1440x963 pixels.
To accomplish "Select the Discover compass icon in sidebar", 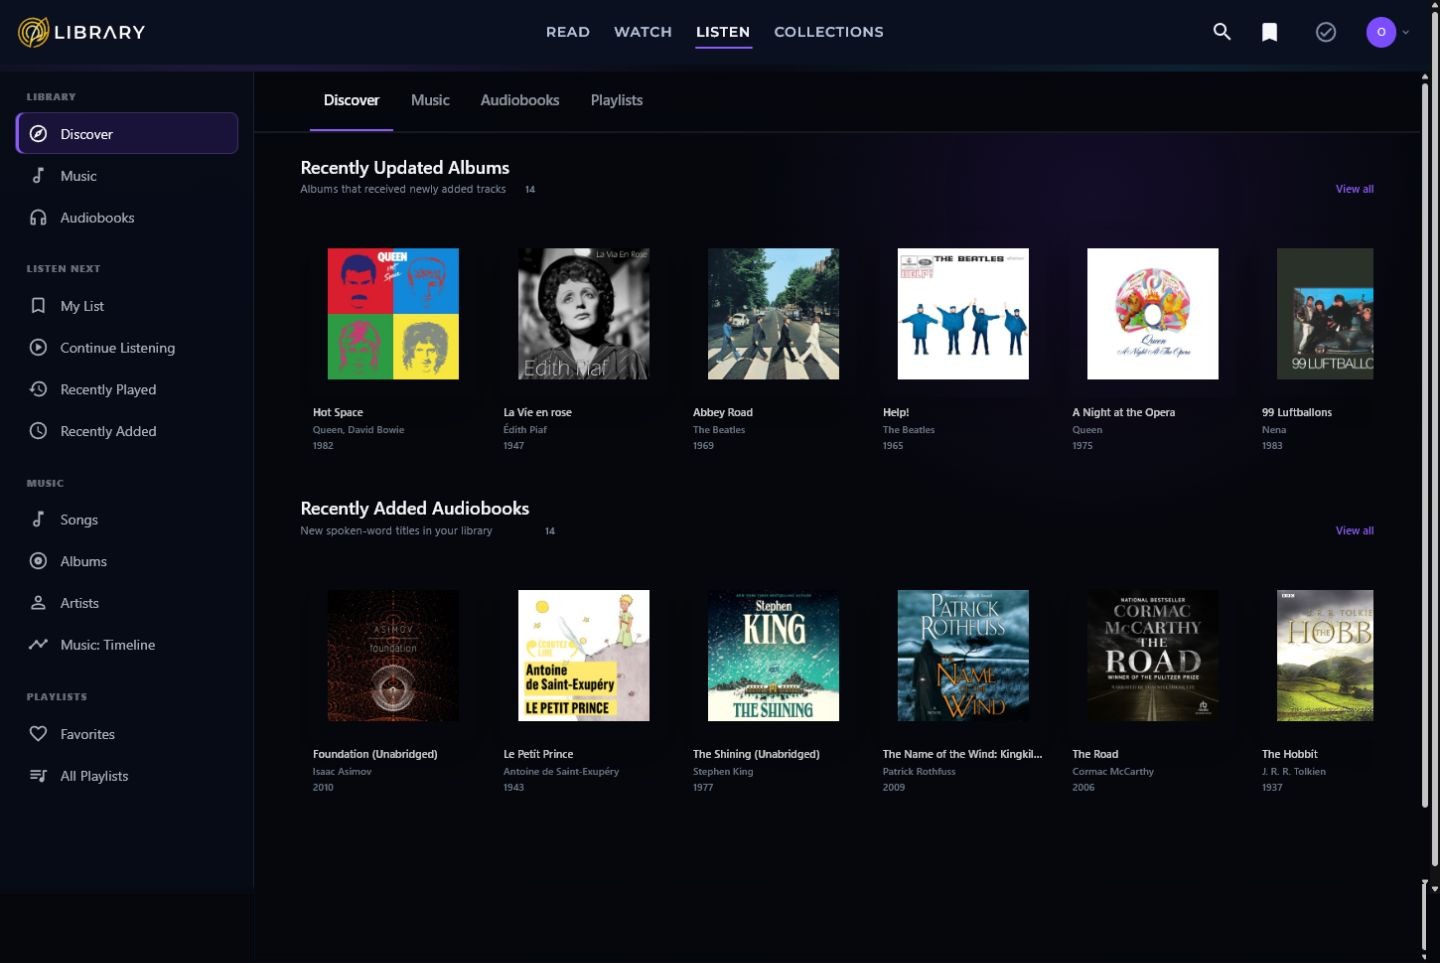I will [38, 134].
